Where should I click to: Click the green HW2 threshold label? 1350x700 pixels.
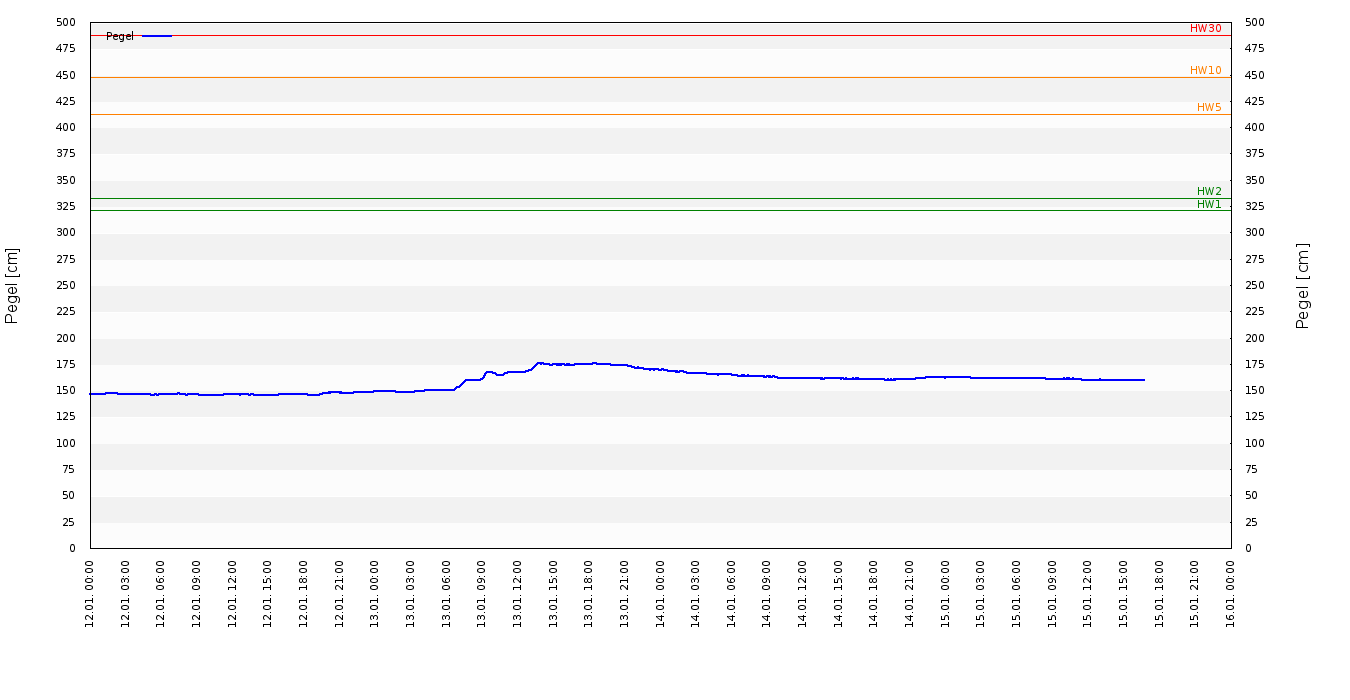[1209, 192]
